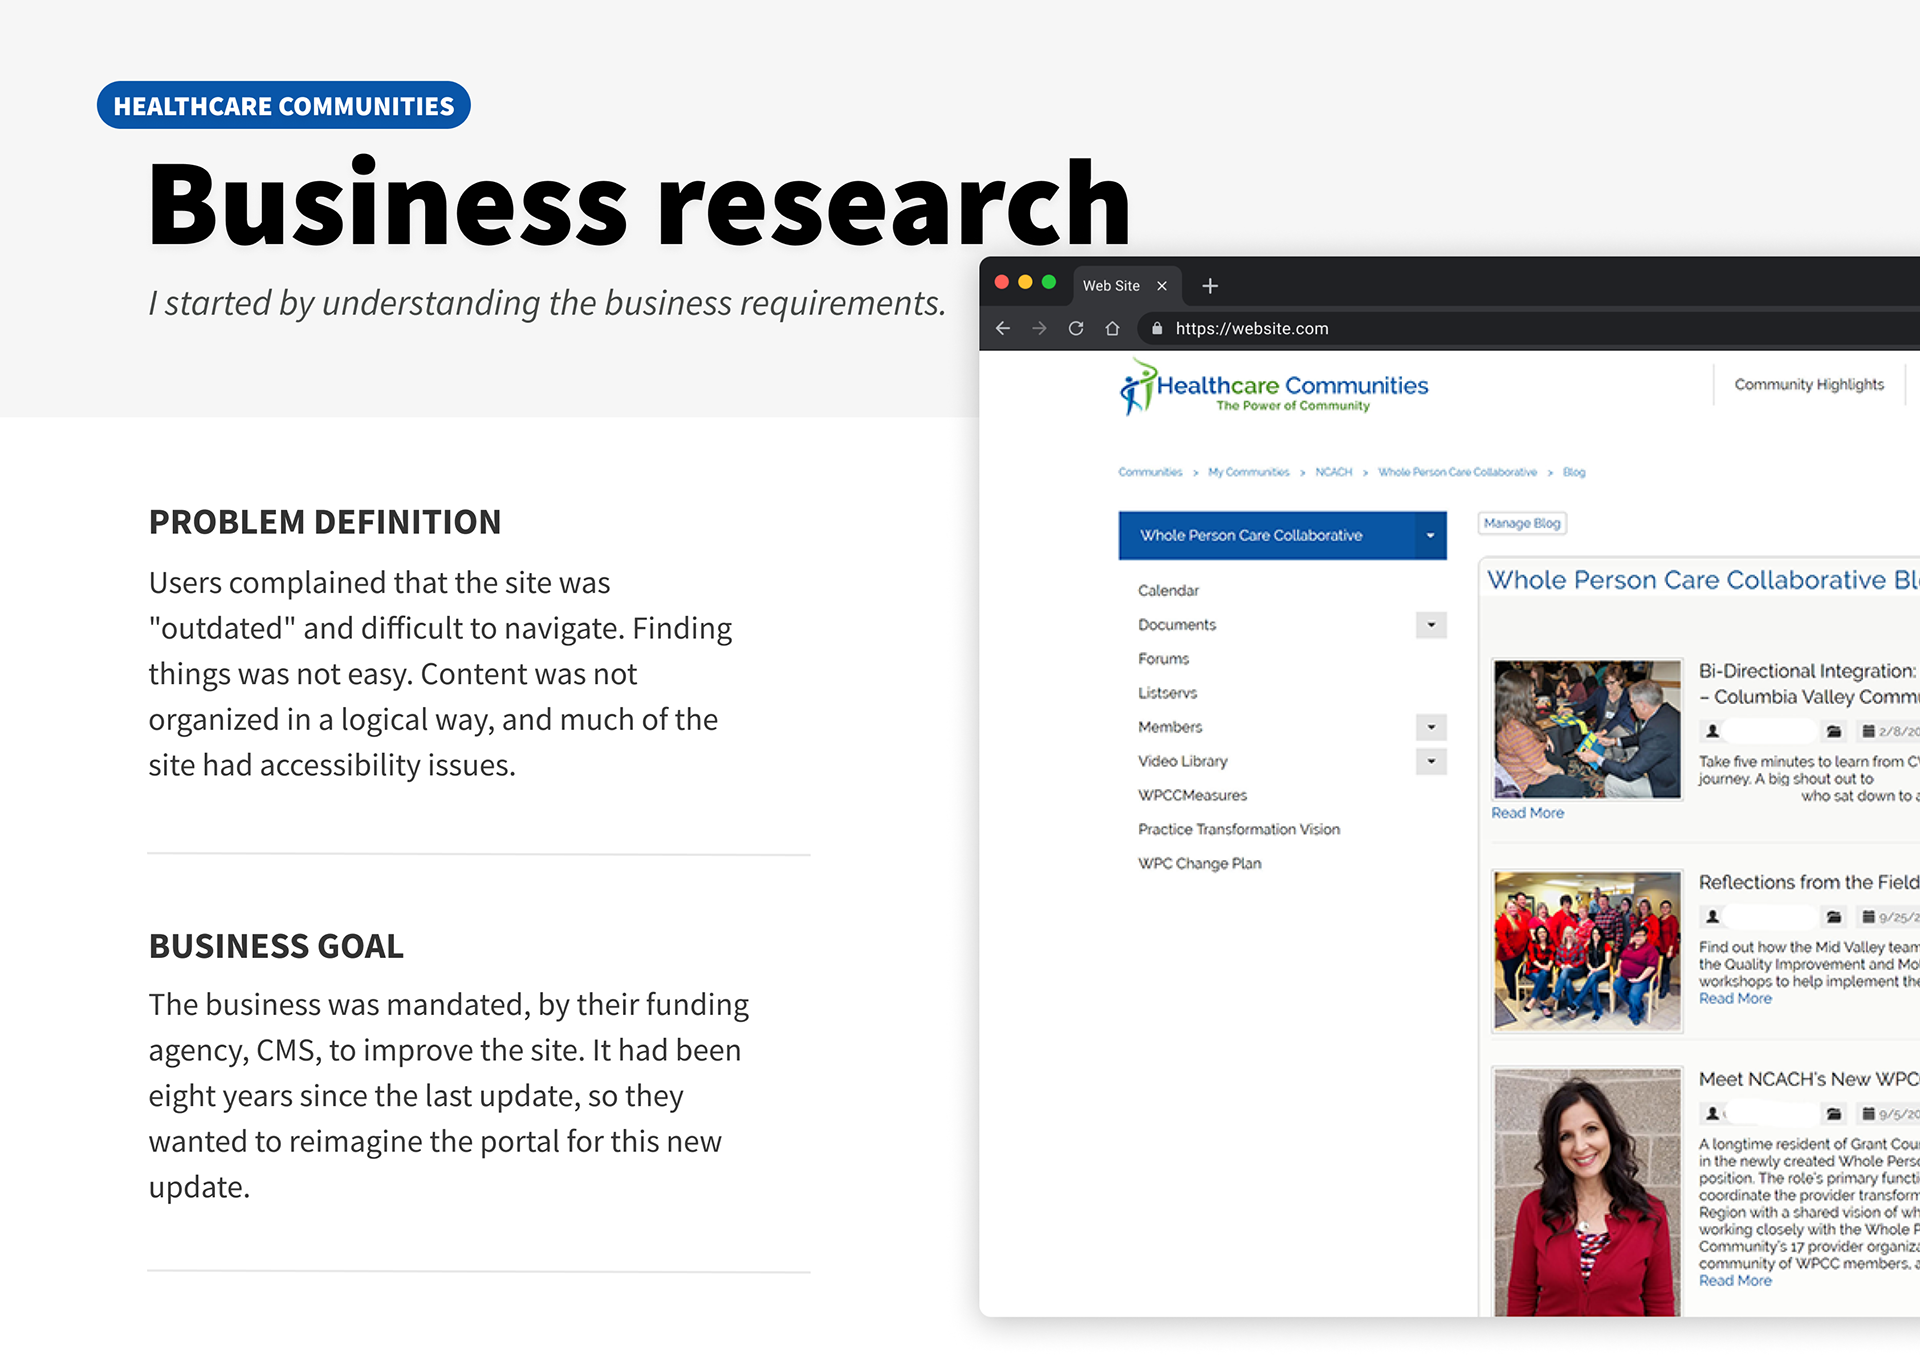
Task: Click the calendar icon on the Meet NCACH post
Action: tap(1868, 1112)
